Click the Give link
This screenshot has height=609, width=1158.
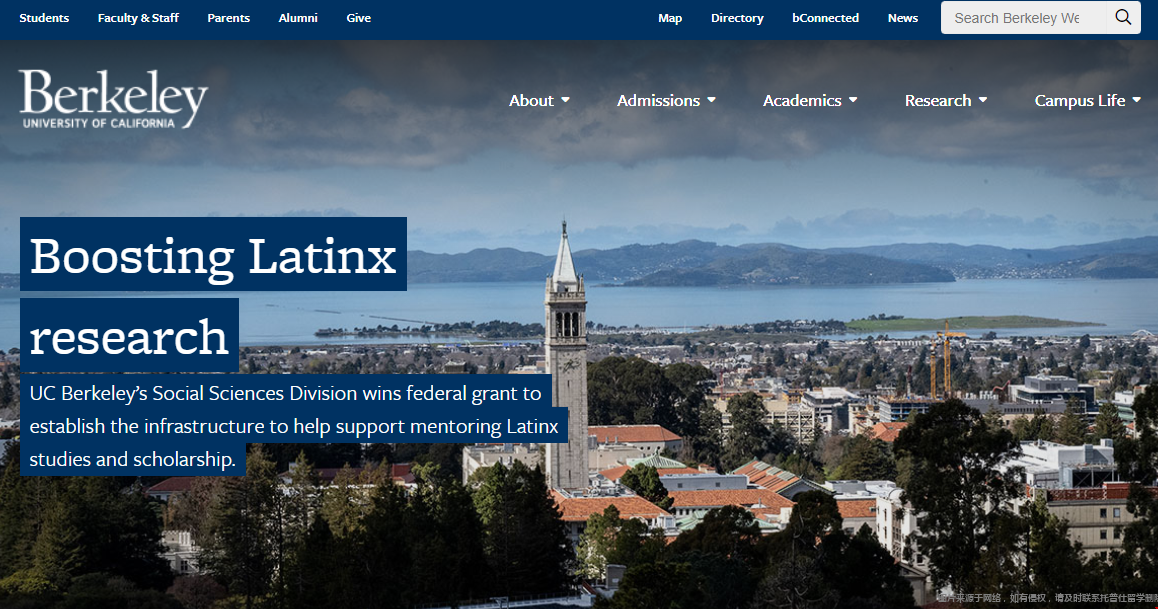pyautogui.click(x=358, y=18)
